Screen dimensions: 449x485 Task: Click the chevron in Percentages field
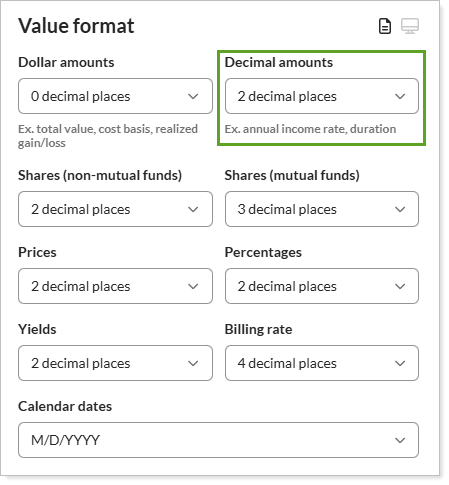pyautogui.click(x=400, y=286)
